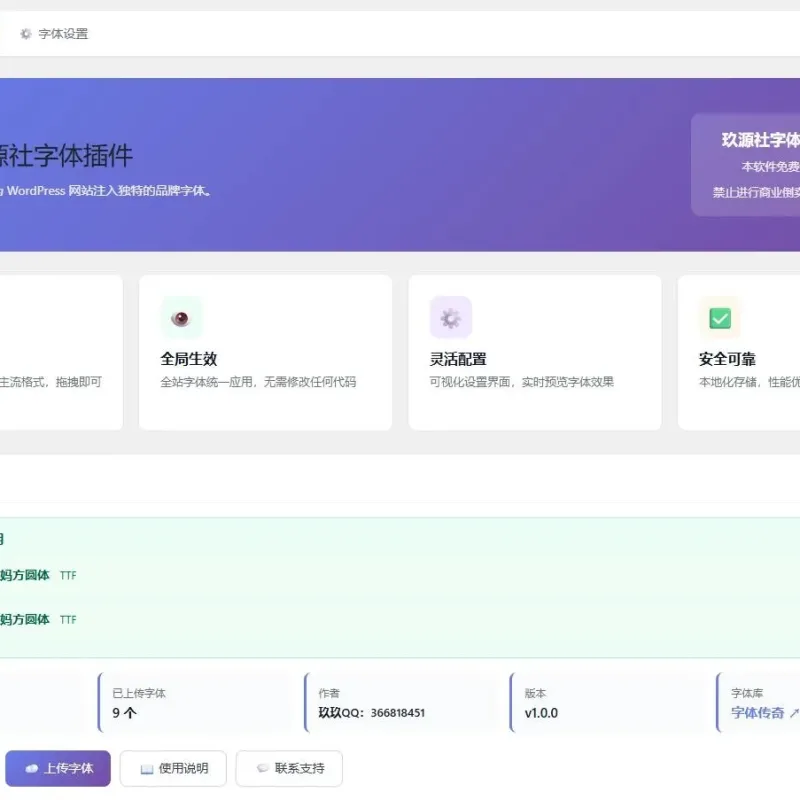Click the 作者 label
Image resolution: width=800 pixels, height=800 pixels.
[329, 693]
